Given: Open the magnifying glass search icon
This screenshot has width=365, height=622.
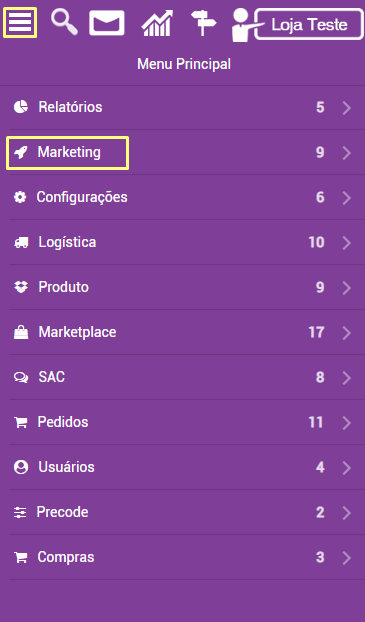Looking at the screenshot, I should (64, 22).
